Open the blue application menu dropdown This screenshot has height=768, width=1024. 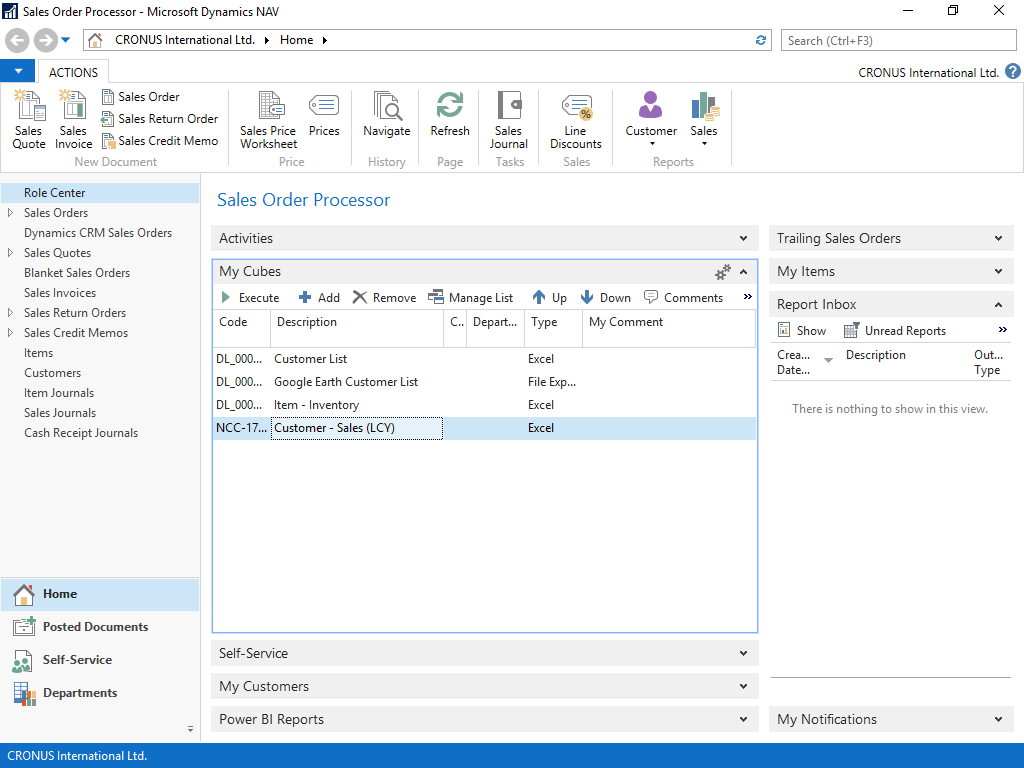[x=18, y=71]
